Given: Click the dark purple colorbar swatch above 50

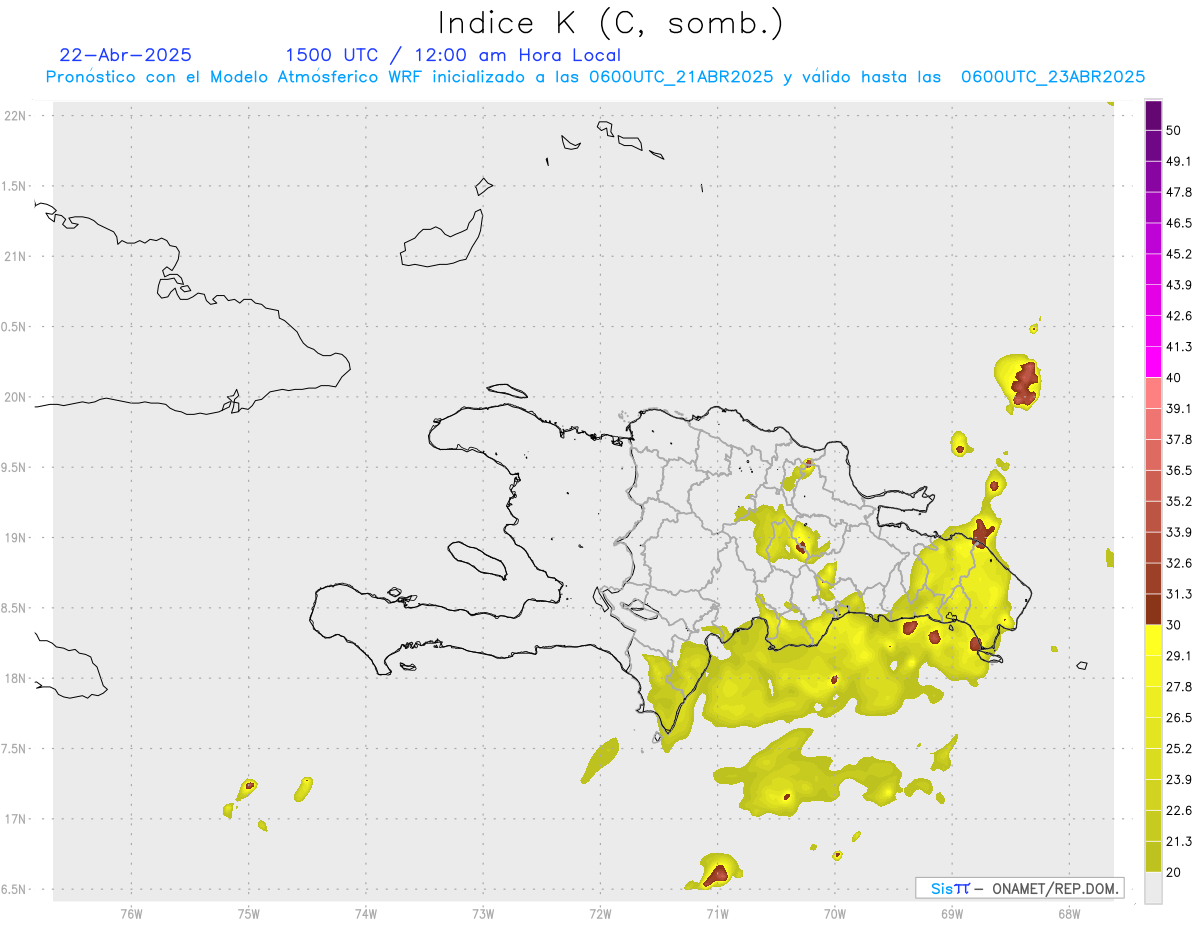Looking at the screenshot, I should (x=1153, y=115).
